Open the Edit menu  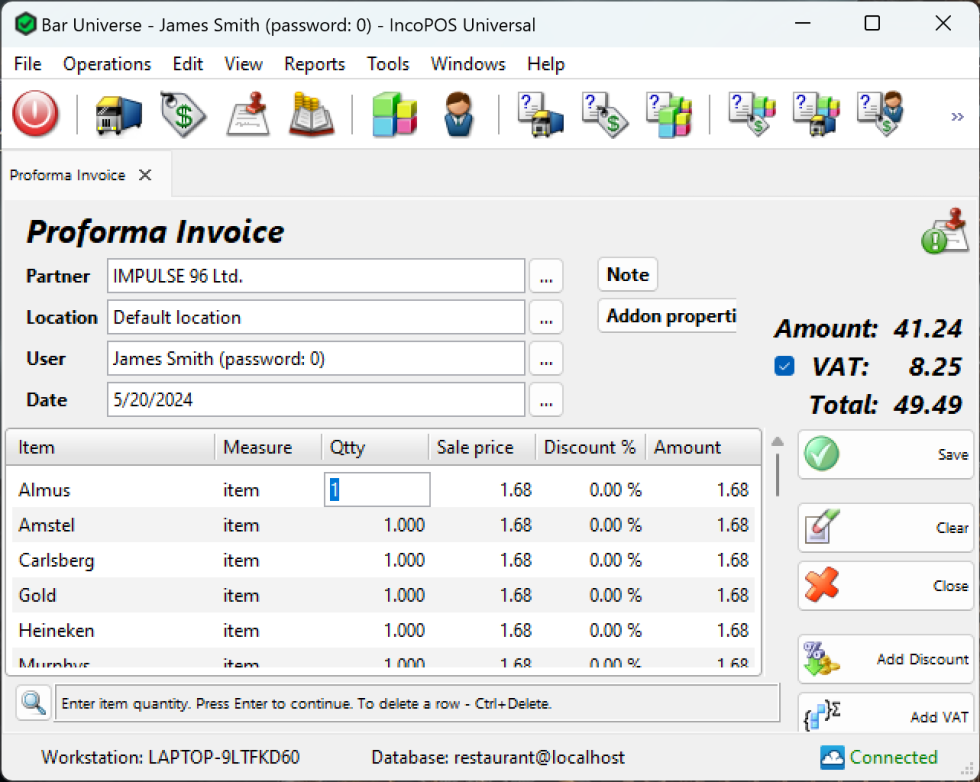188,64
